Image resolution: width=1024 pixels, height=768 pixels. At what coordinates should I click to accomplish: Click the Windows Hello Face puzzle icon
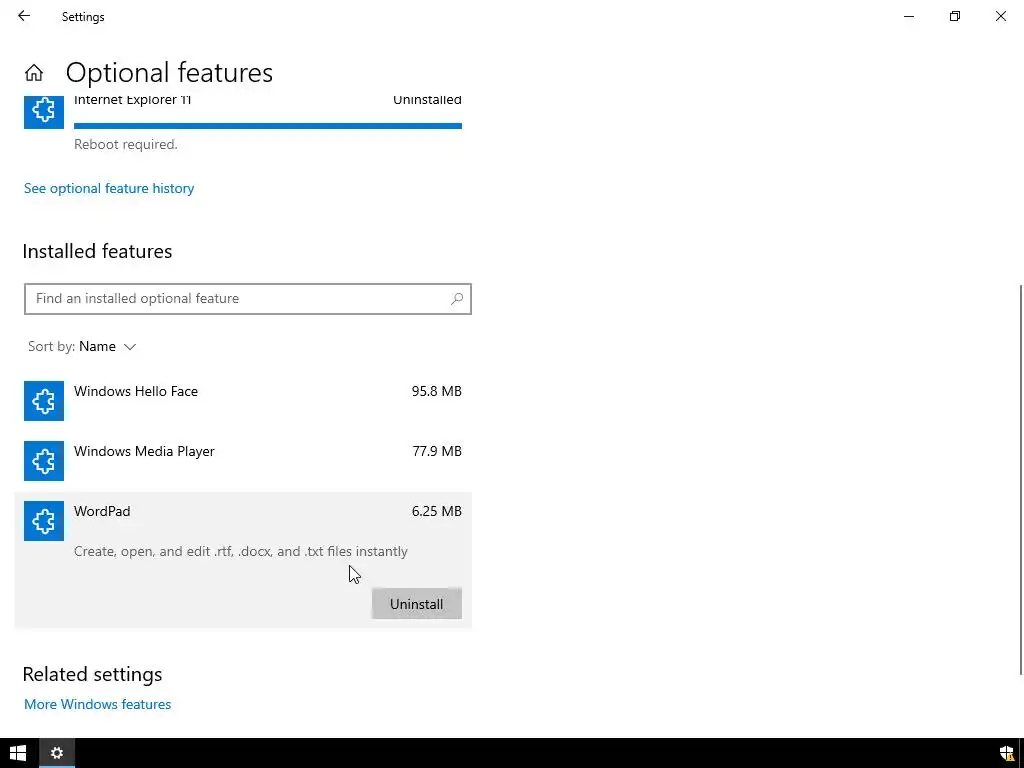click(44, 401)
